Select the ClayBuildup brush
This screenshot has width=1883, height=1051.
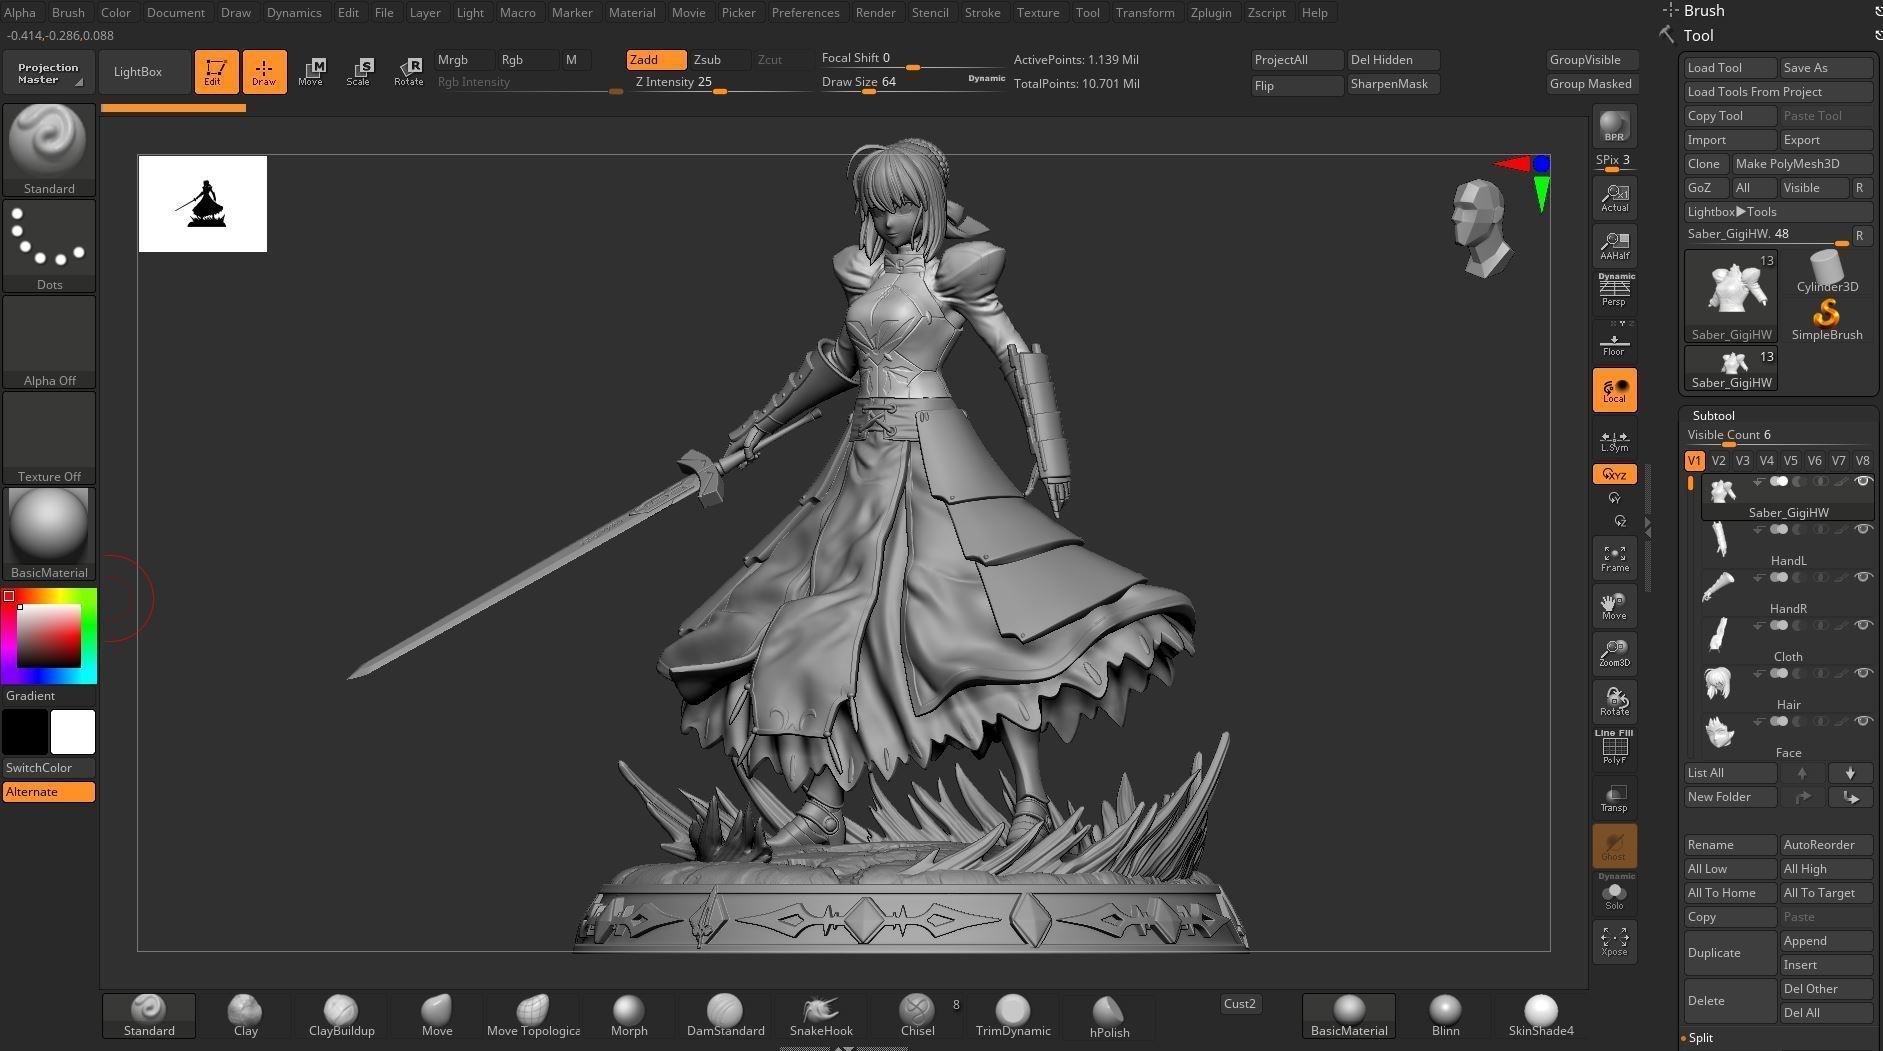click(x=341, y=1016)
